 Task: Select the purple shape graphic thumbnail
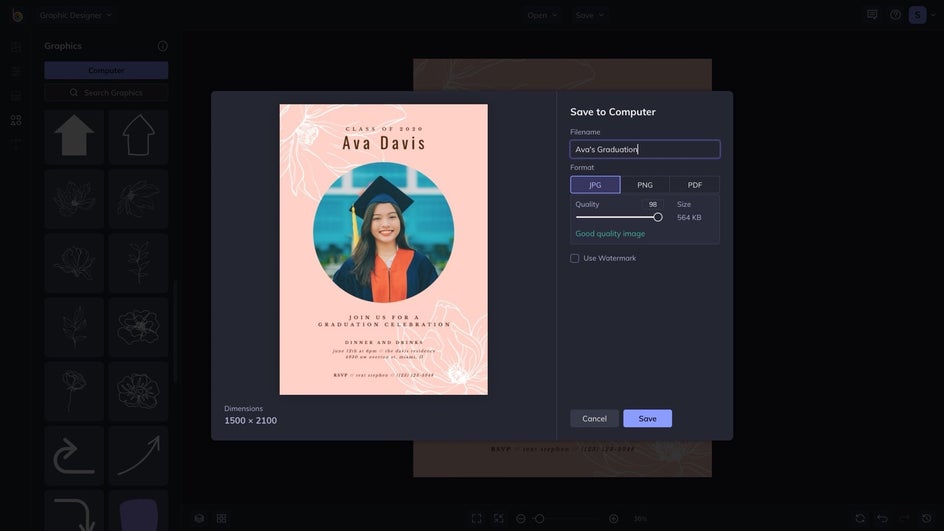[138, 512]
